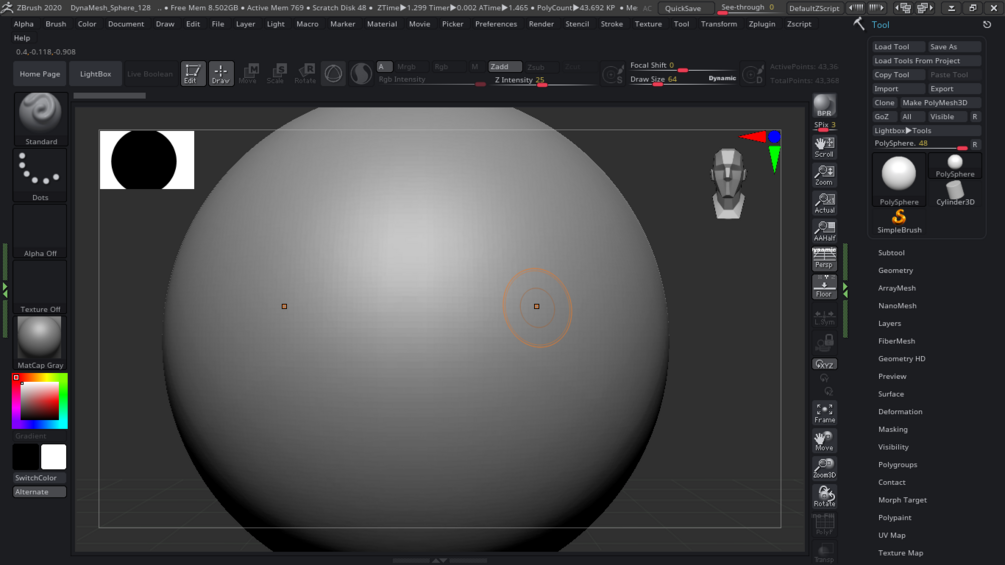Toggle the Floor grid

tap(824, 287)
